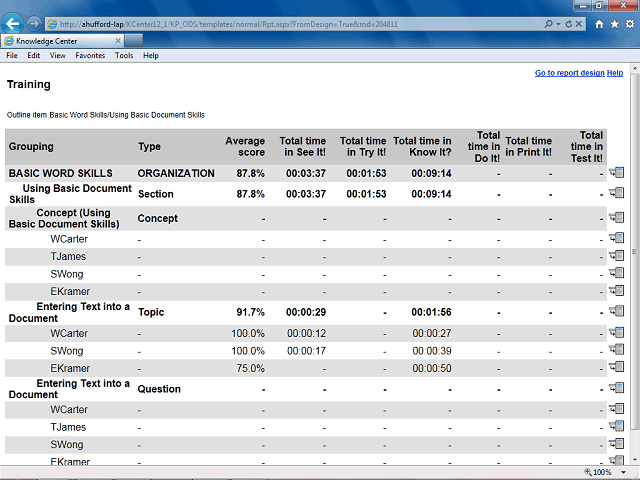
Task: Open a new blank tab
Action: coord(133,41)
